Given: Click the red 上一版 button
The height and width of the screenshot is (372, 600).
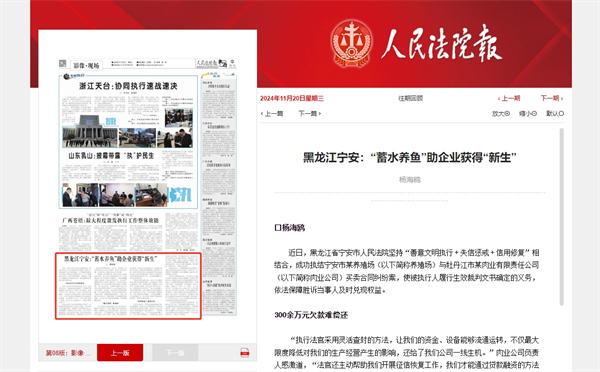Looking at the screenshot, I should (x=120, y=352).
